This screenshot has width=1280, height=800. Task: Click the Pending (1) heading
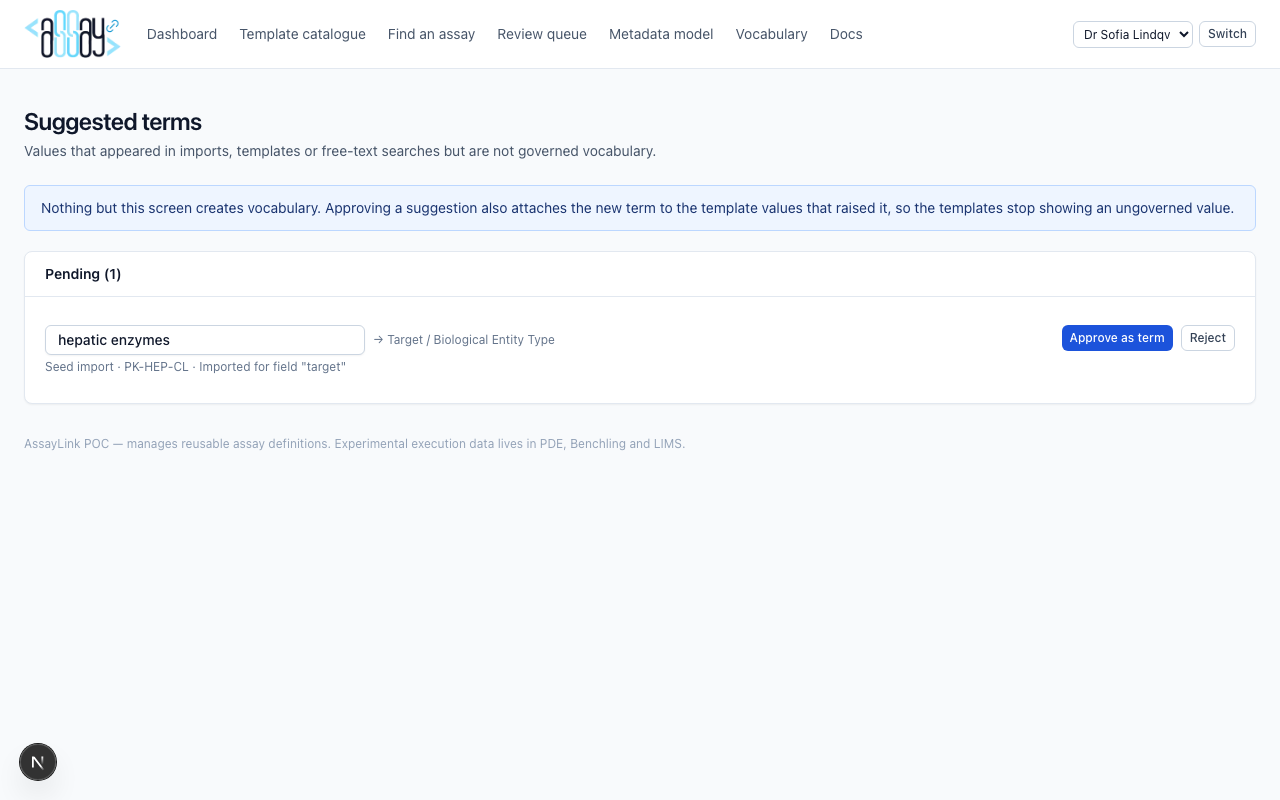83,274
